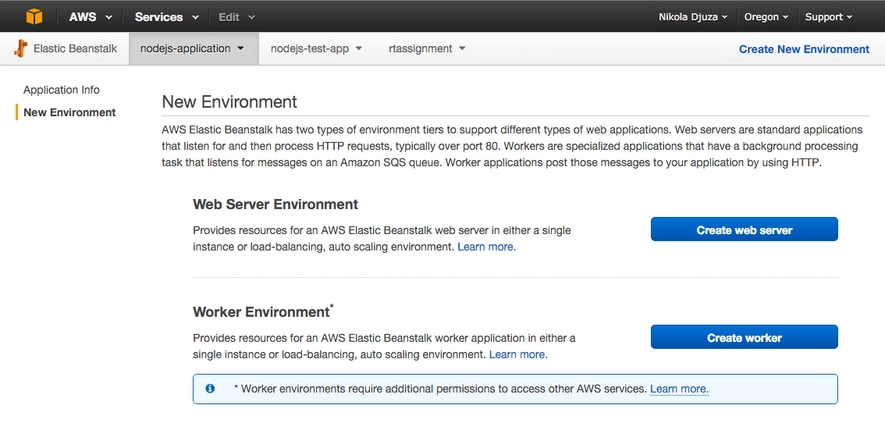Switch to rtassignment application
Screen dimensions: 885x430
coord(426,48)
